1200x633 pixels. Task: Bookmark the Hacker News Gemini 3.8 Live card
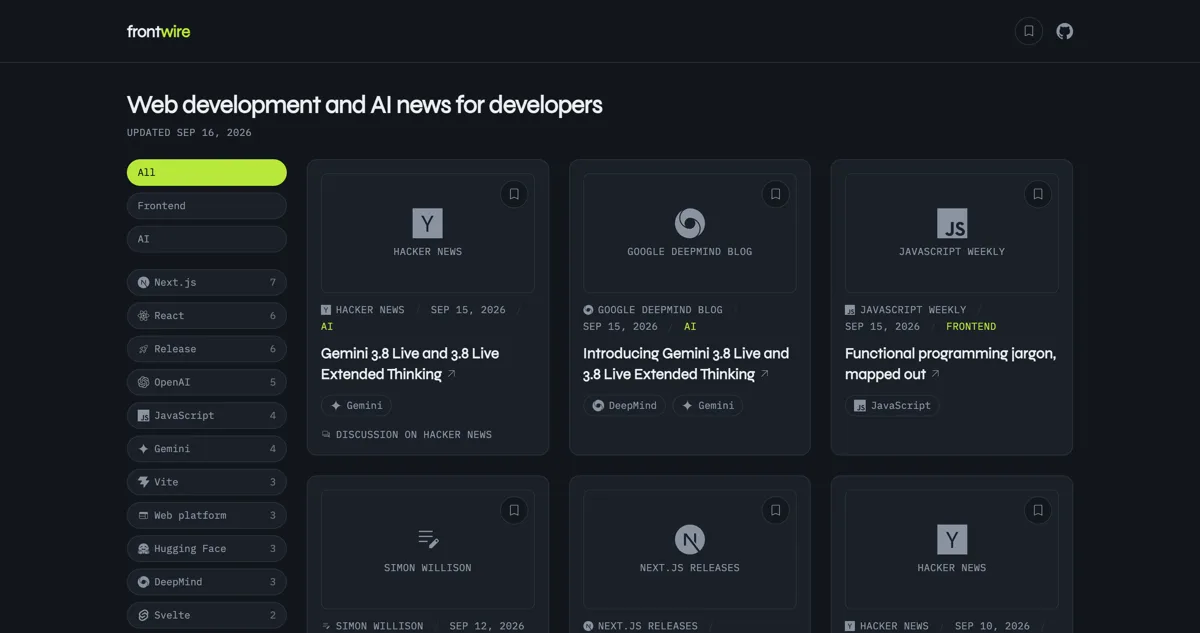[x=514, y=194]
